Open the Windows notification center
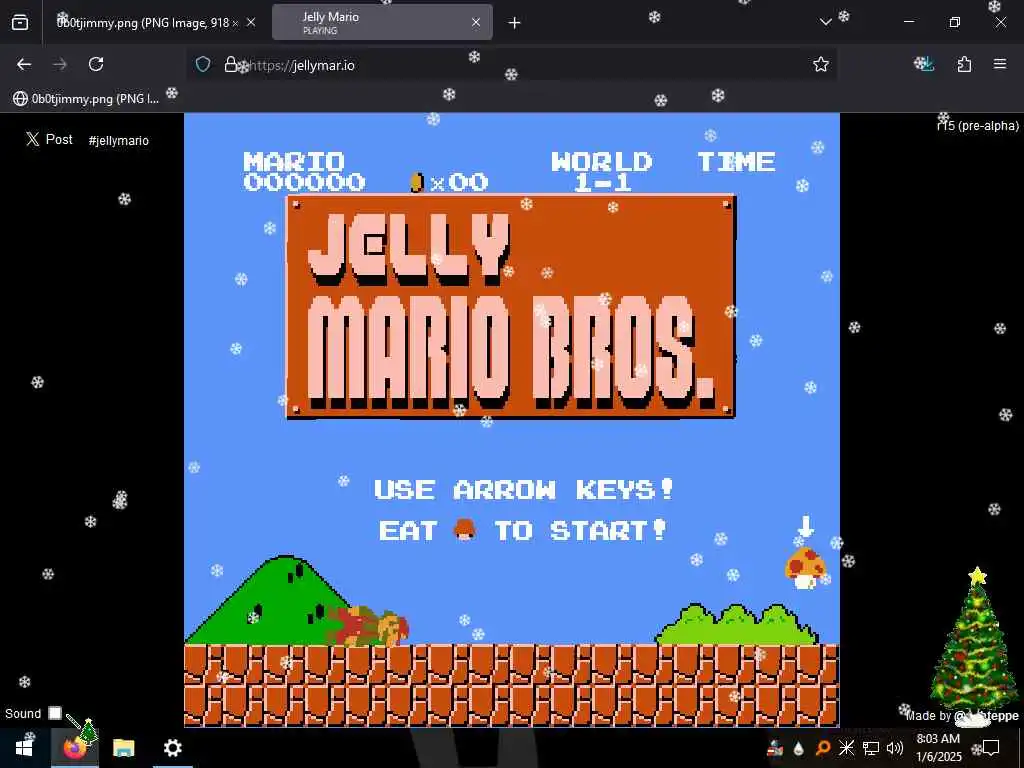Image resolution: width=1024 pixels, height=768 pixels. pyautogui.click(x=991, y=748)
